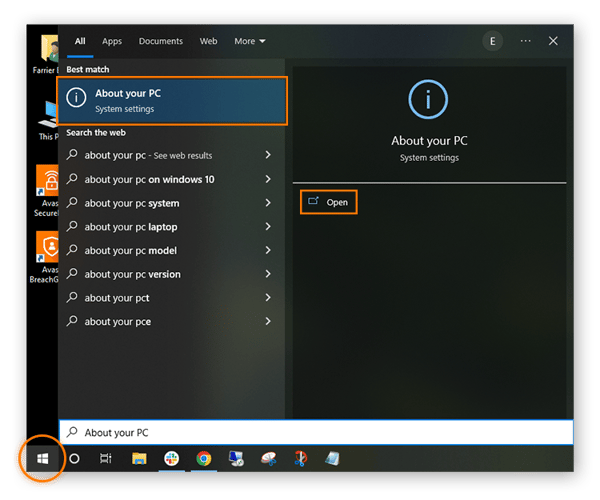Click 'About your PC' title in preview pane
The image size is (600, 500).
[x=429, y=141]
